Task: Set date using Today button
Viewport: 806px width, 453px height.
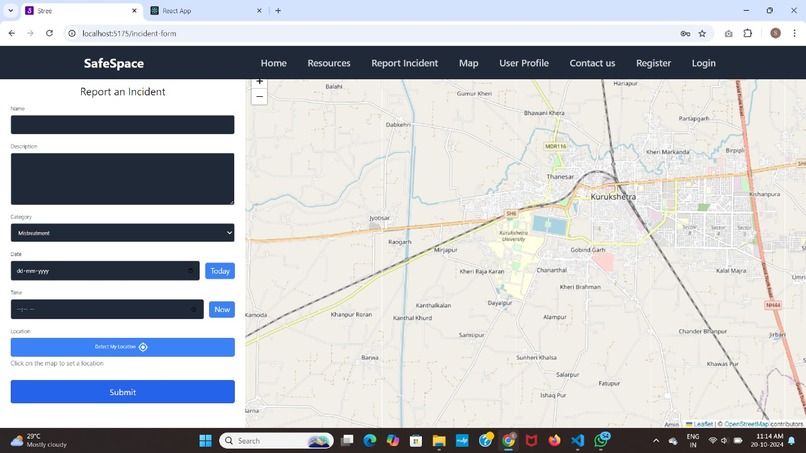Action: click(x=219, y=271)
